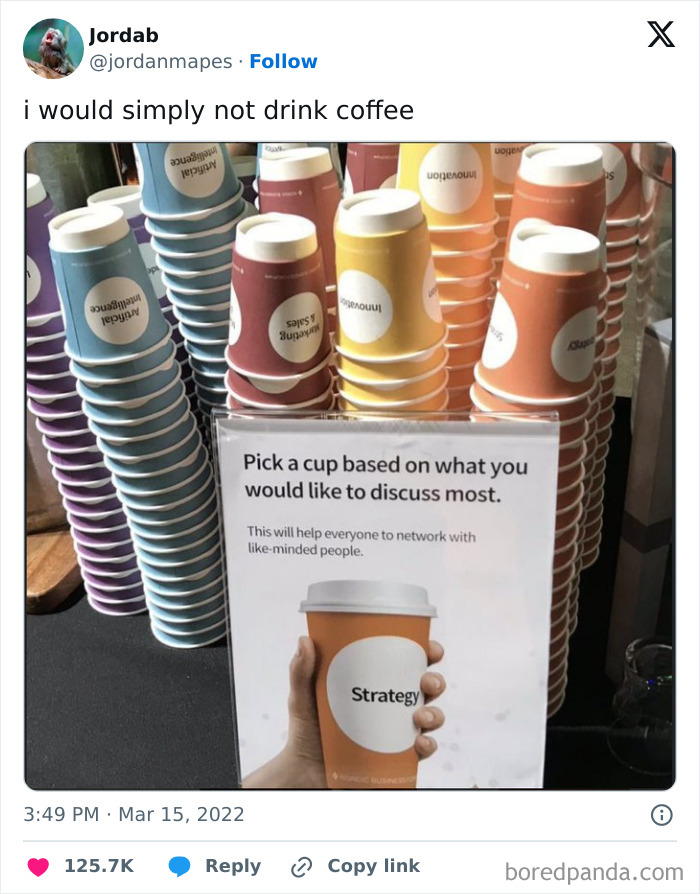This screenshot has width=700, height=894.
Task: Click the chain link copy icon
Action: 301,867
